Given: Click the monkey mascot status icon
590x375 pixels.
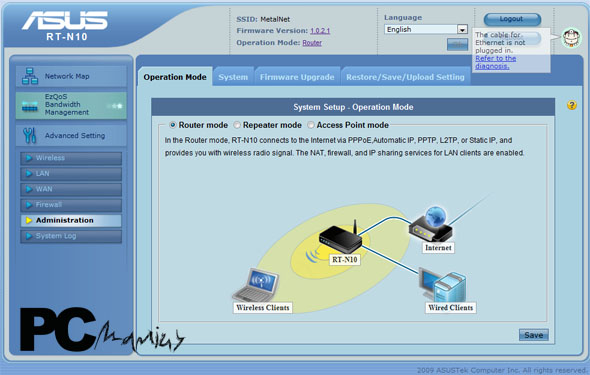Looking at the screenshot, I should click(x=572, y=38).
